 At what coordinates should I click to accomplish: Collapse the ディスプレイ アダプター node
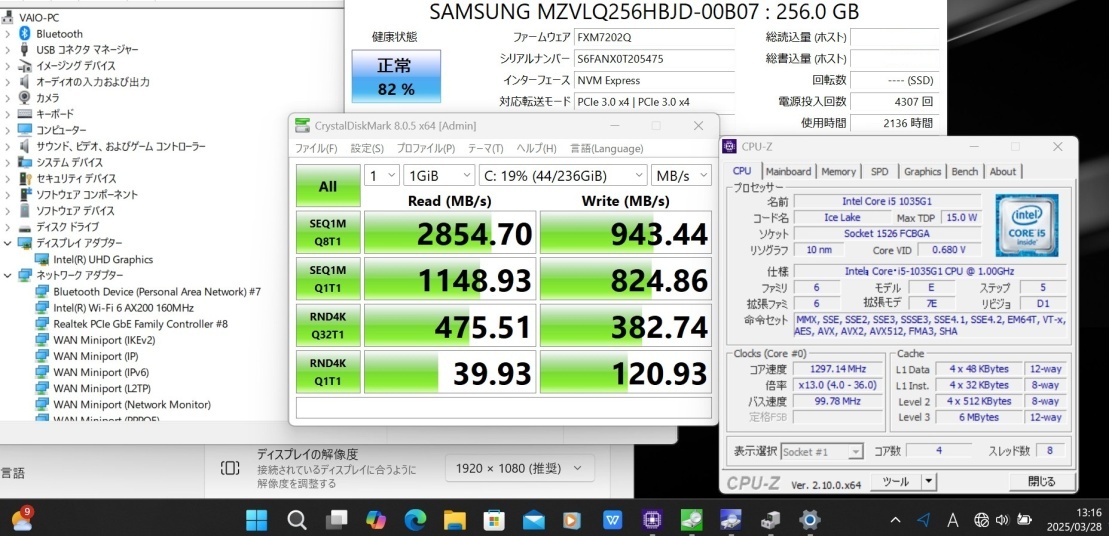click(8, 243)
